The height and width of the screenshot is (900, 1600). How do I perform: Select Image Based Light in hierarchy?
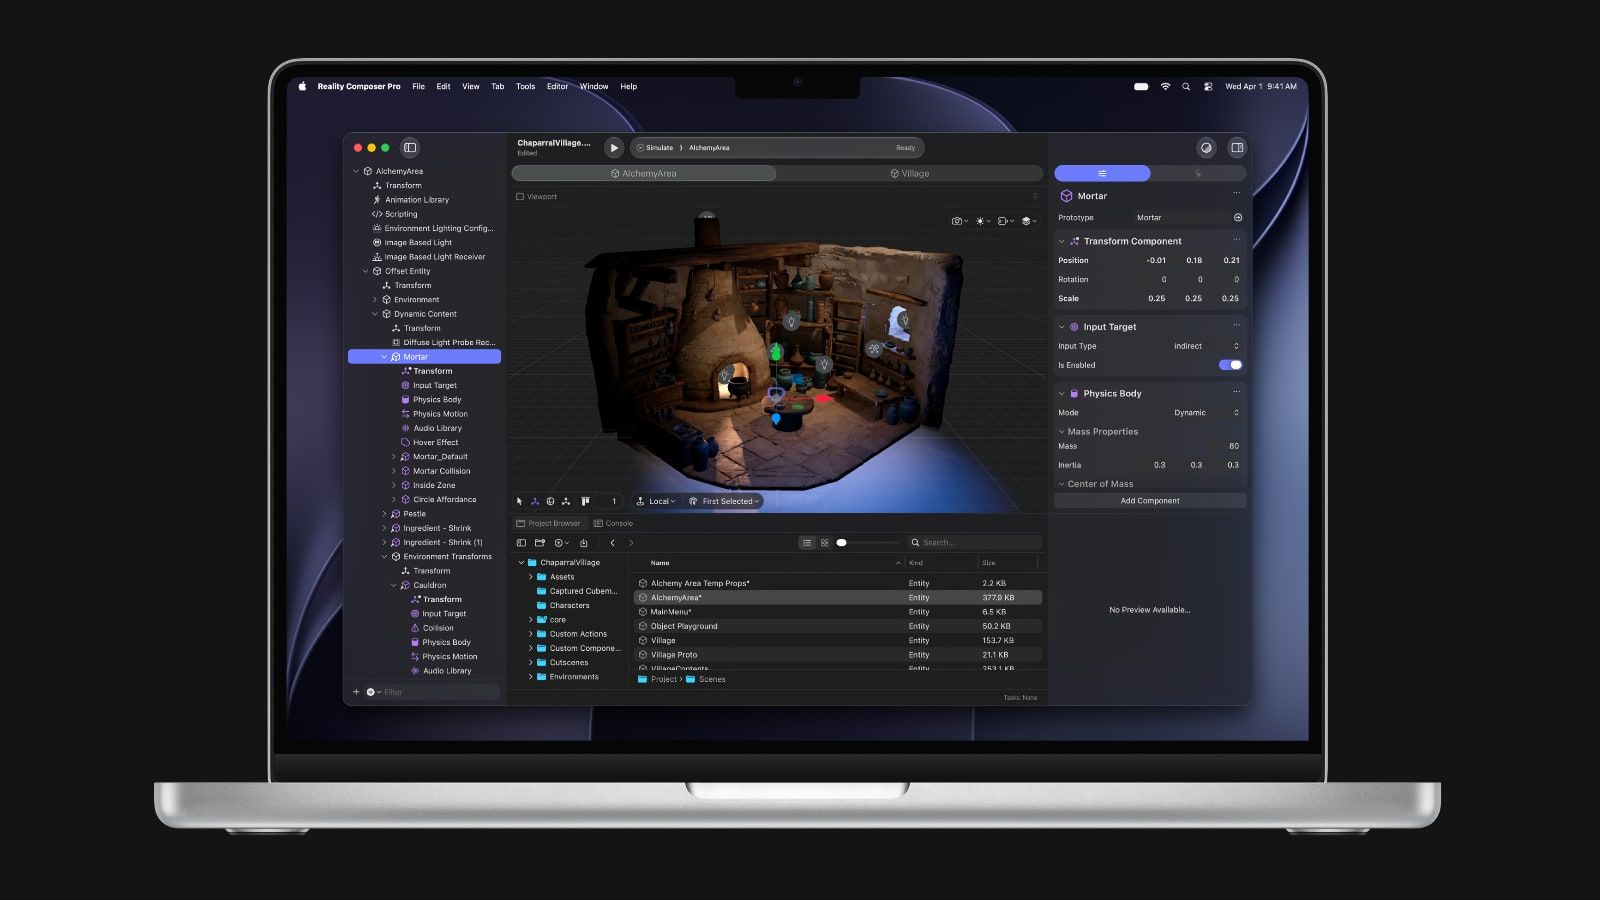coord(418,242)
